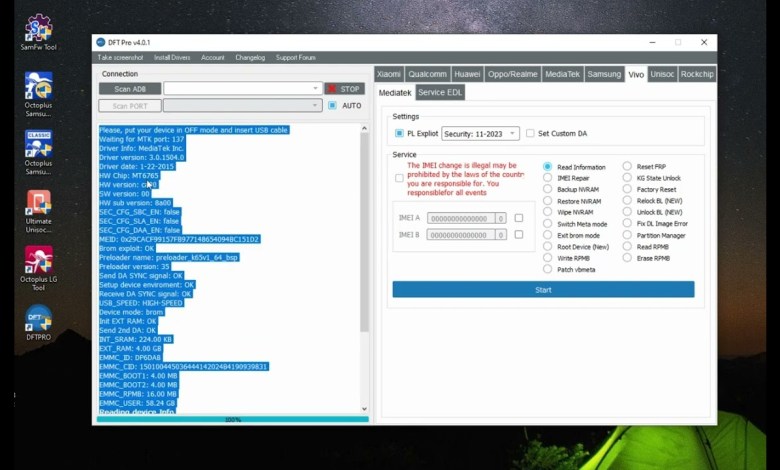Image resolution: width=780 pixels, height=470 pixels.
Task: Select the Write RPMB option
Action: tap(548, 258)
